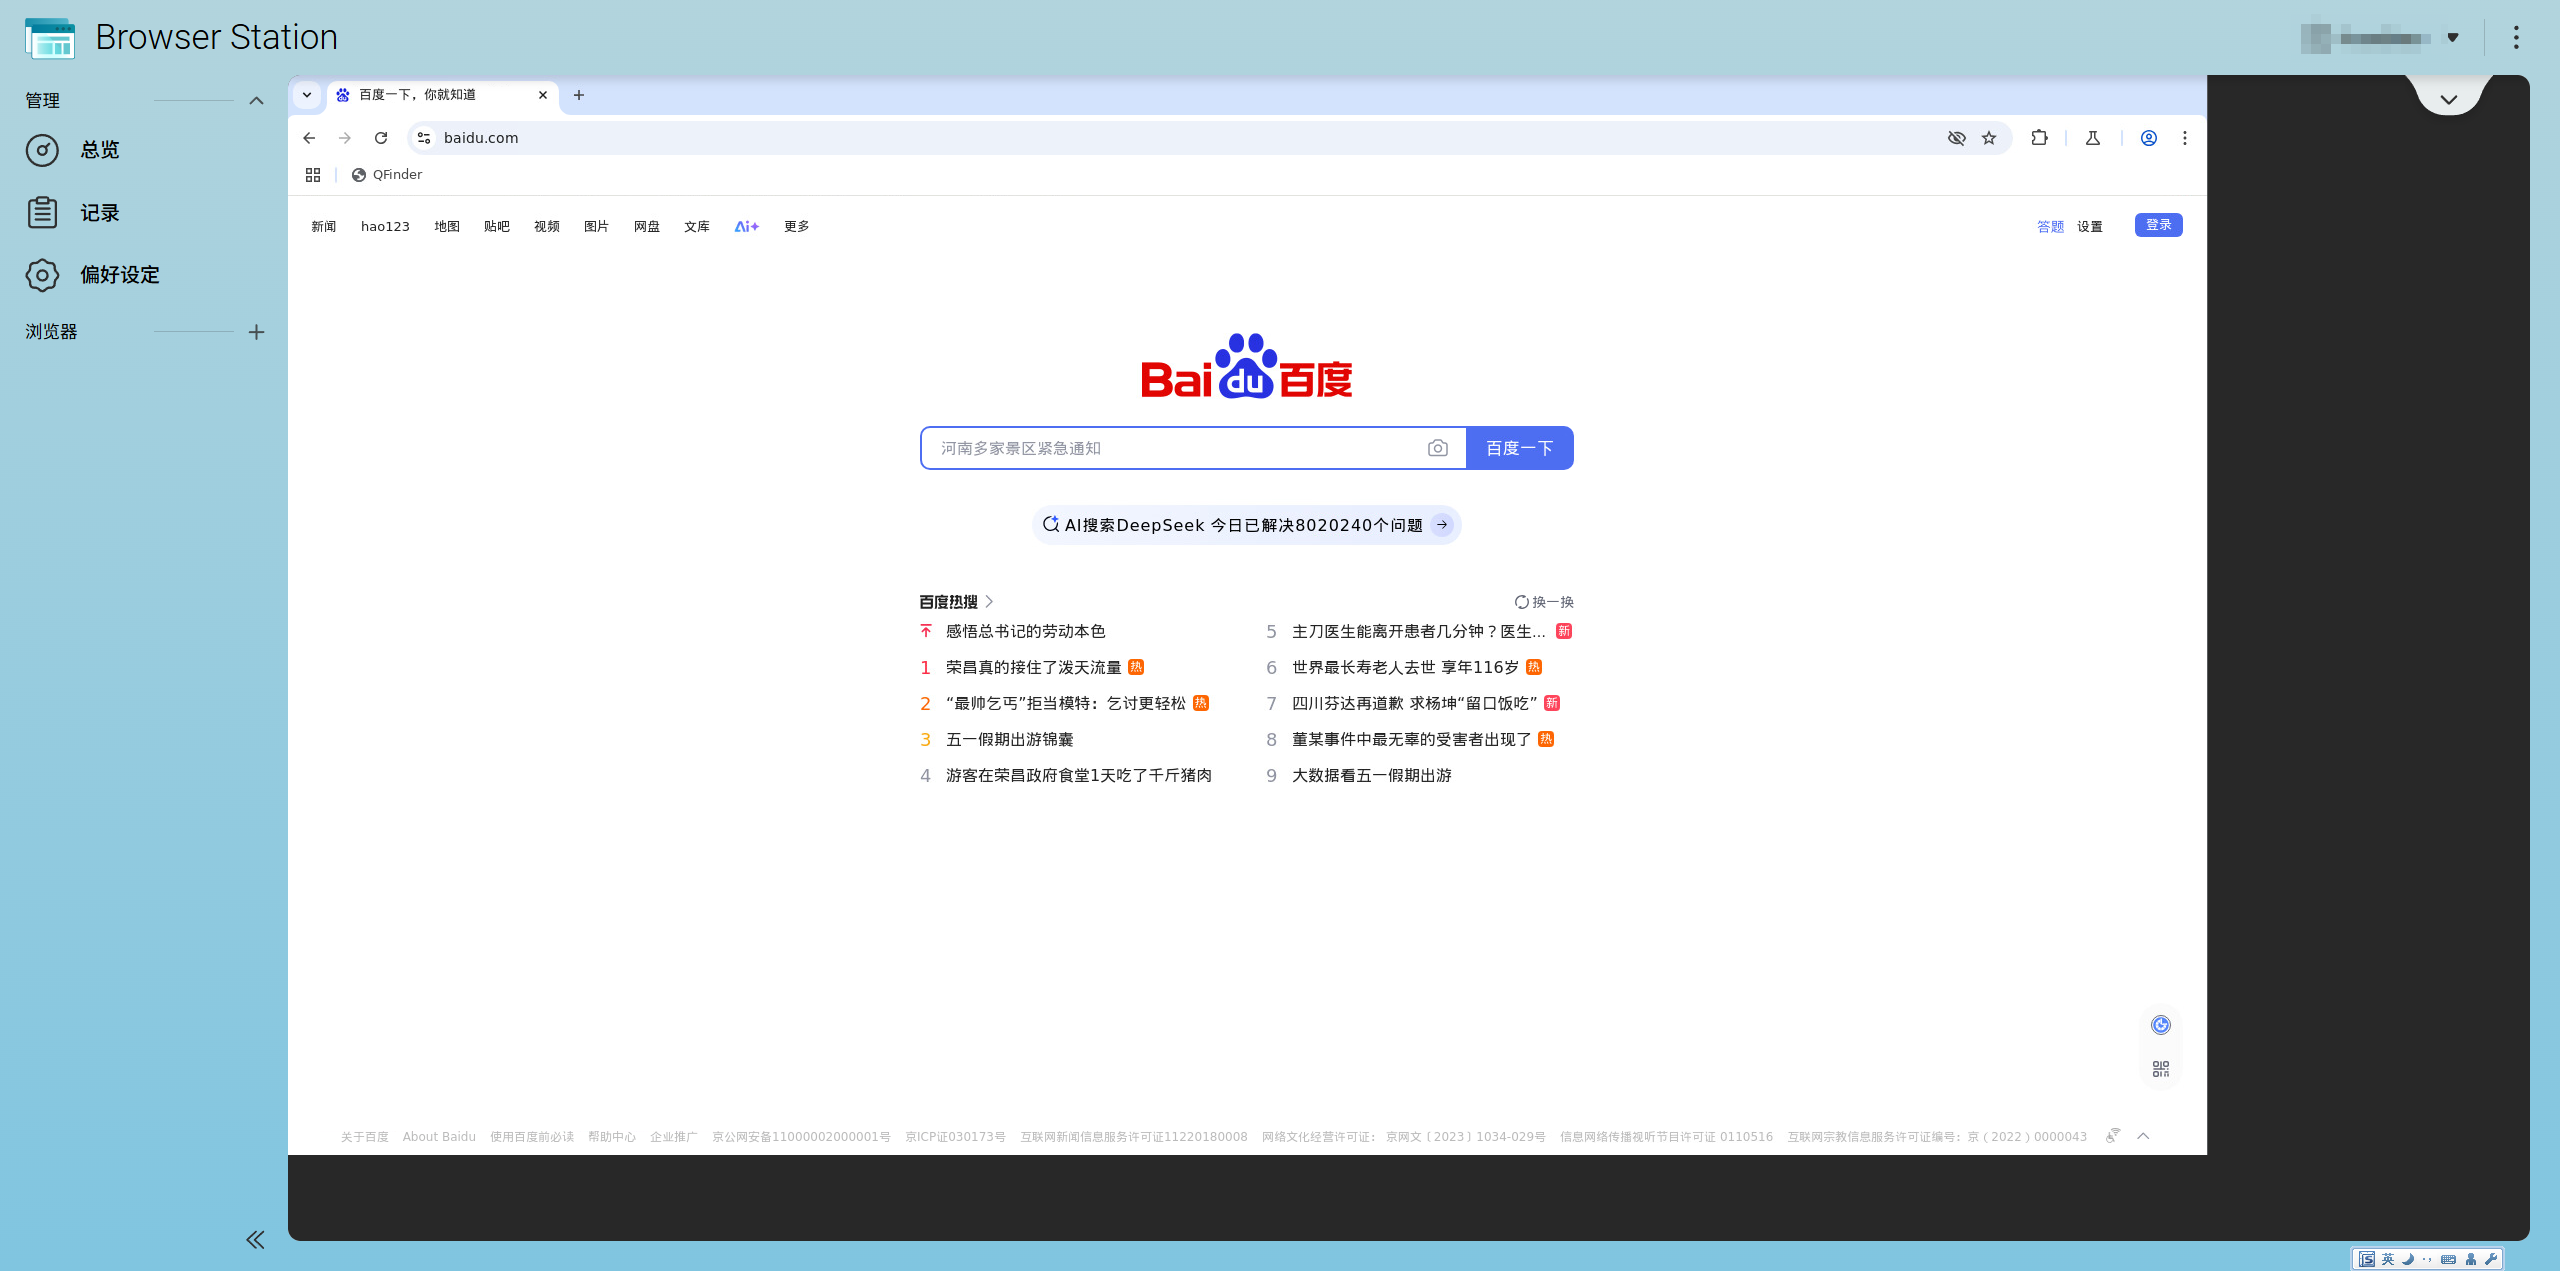Screen dimensions: 2560x1271
Task: Open the tab search dropdown arrow
Action: 307,95
